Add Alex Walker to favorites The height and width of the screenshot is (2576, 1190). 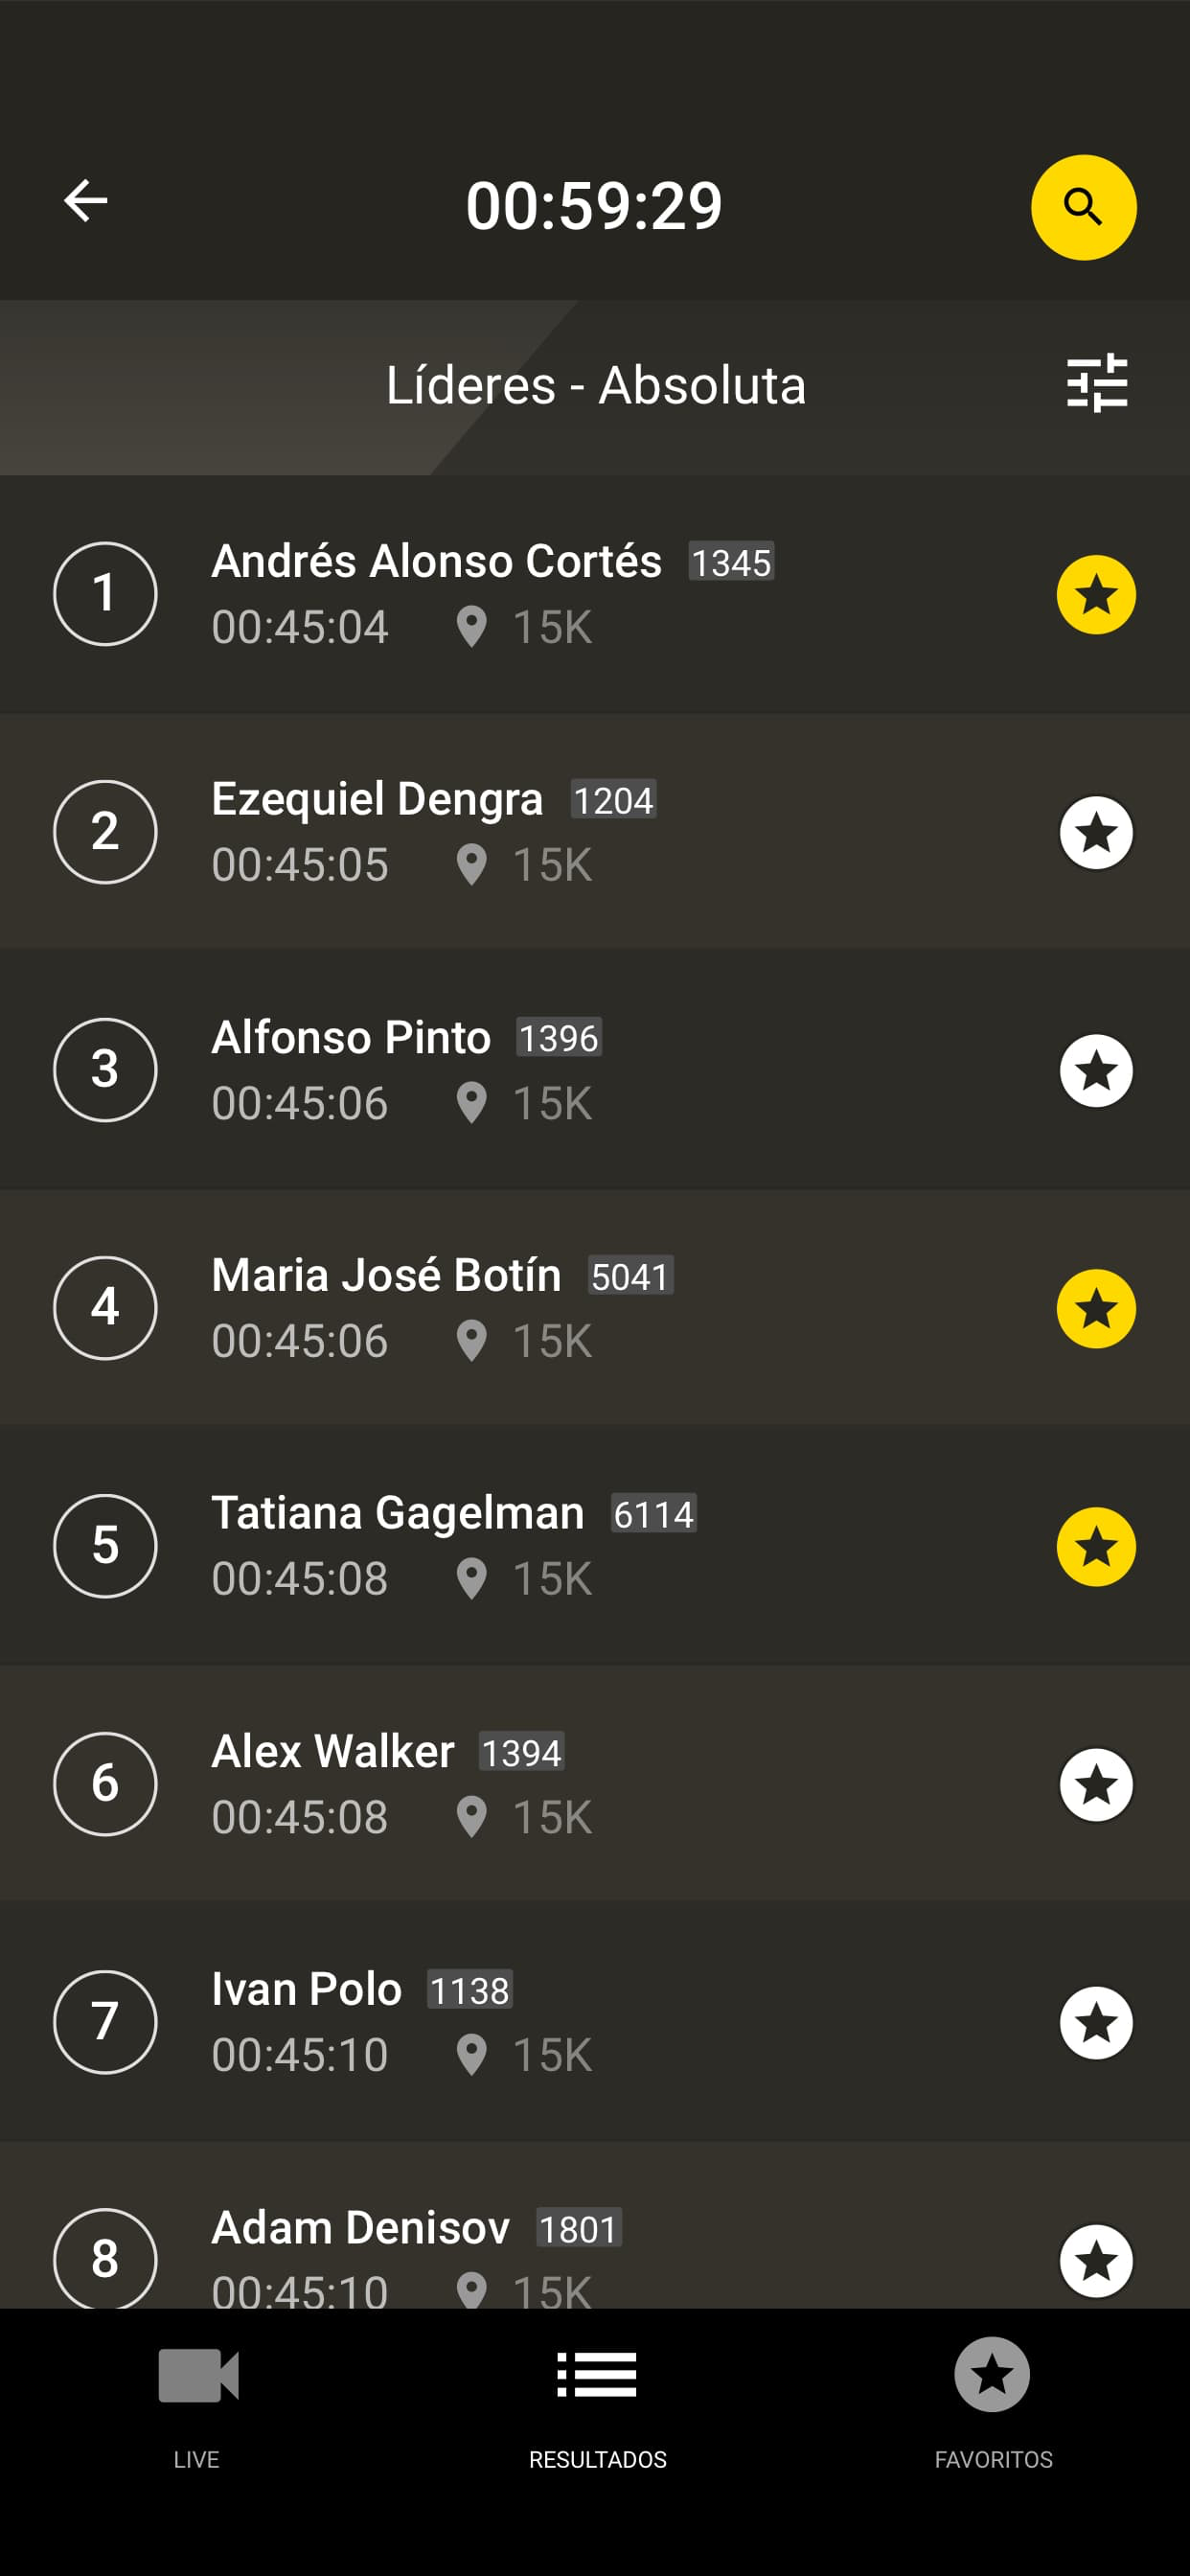click(x=1096, y=1785)
